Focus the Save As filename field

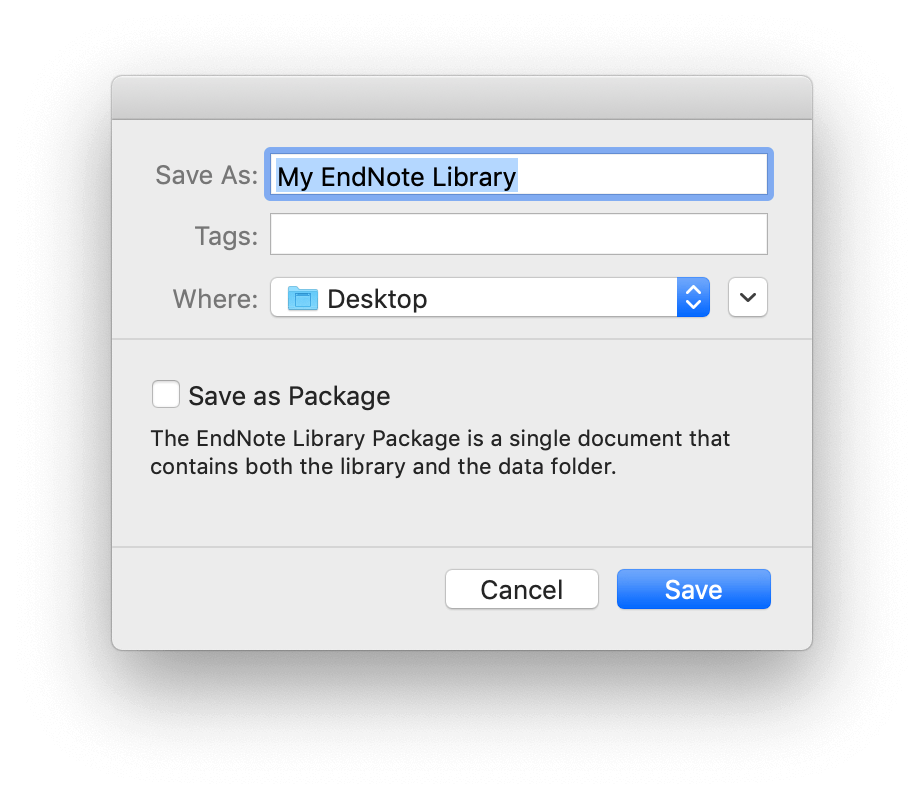519,174
